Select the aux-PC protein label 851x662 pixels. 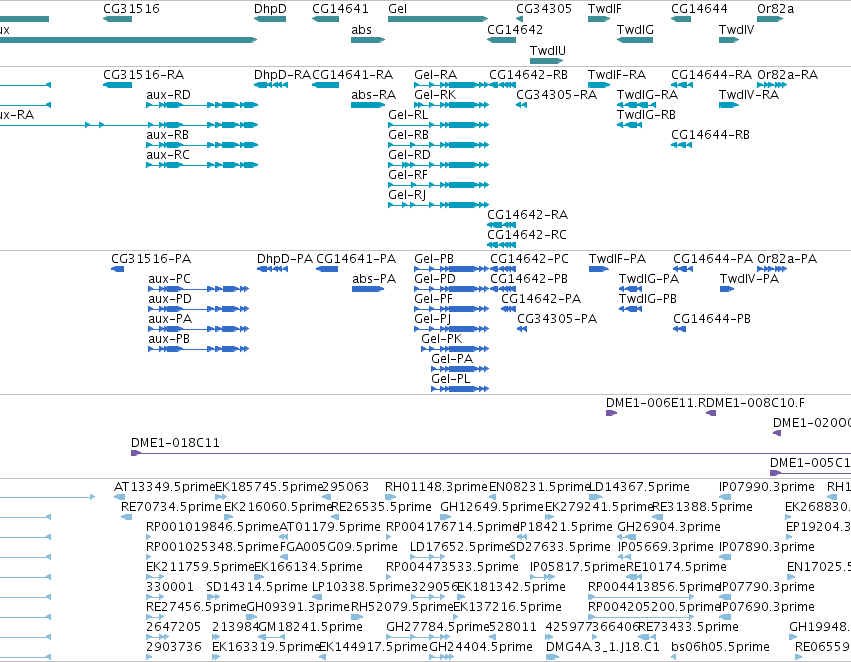coord(169,279)
